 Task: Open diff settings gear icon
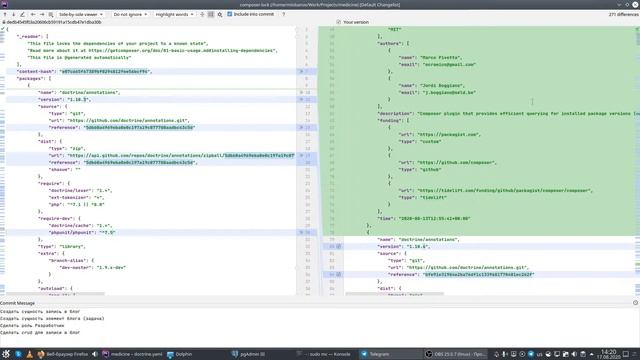(220, 14)
